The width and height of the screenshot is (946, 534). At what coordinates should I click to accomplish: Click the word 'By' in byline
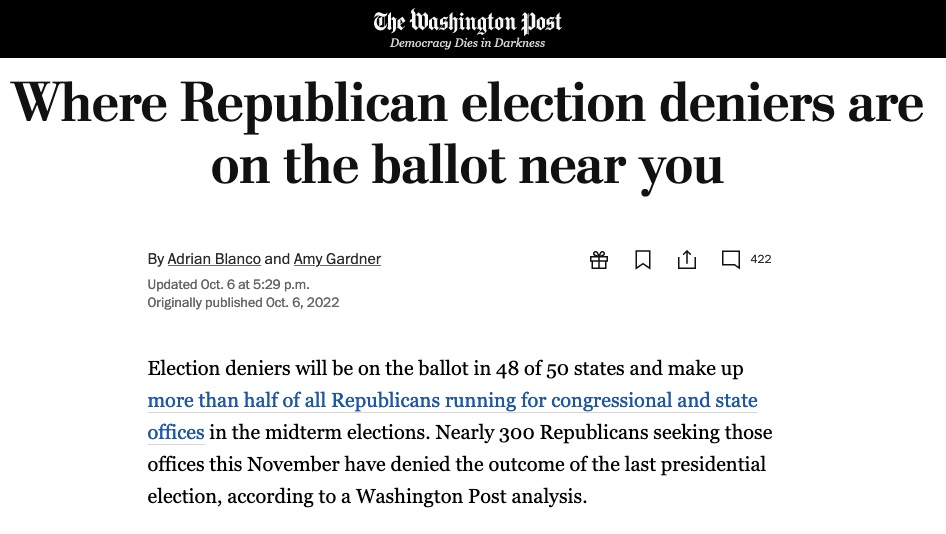156,259
